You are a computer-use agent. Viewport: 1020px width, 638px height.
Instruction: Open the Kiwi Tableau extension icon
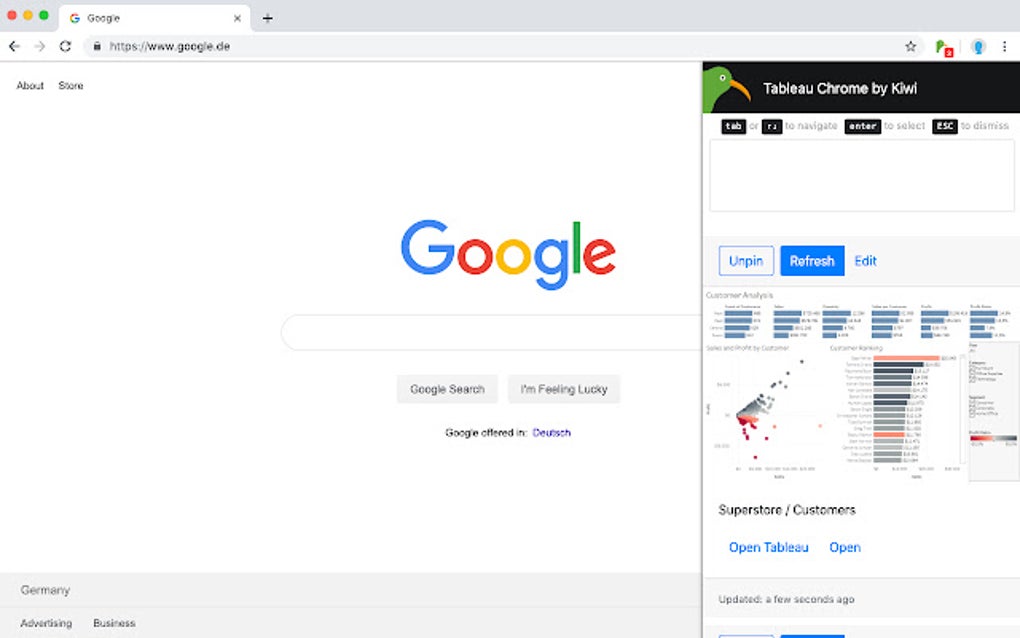pyautogui.click(x=943, y=47)
